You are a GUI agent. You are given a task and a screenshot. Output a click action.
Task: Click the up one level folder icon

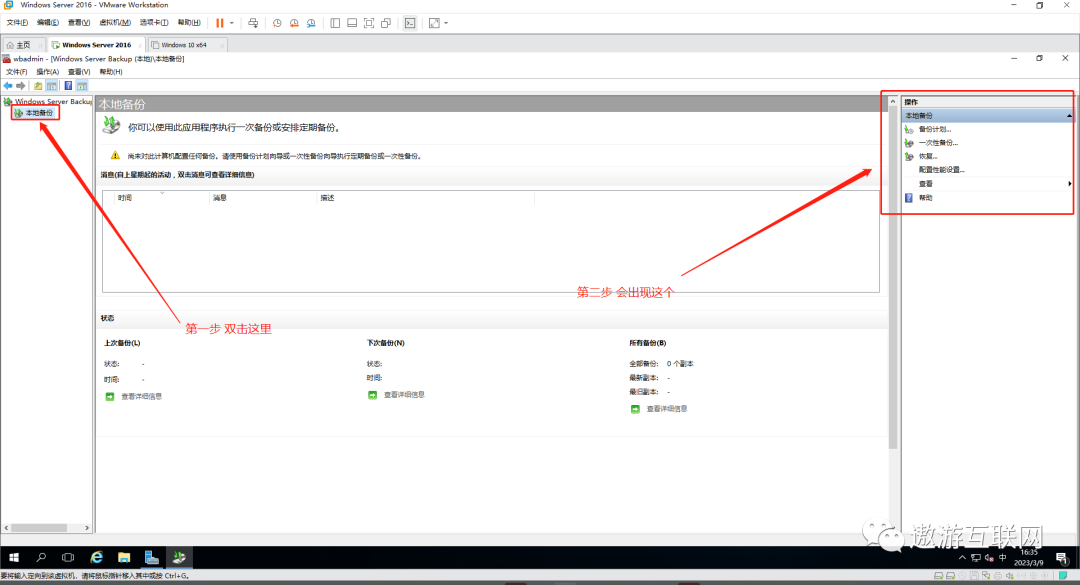click(38, 85)
